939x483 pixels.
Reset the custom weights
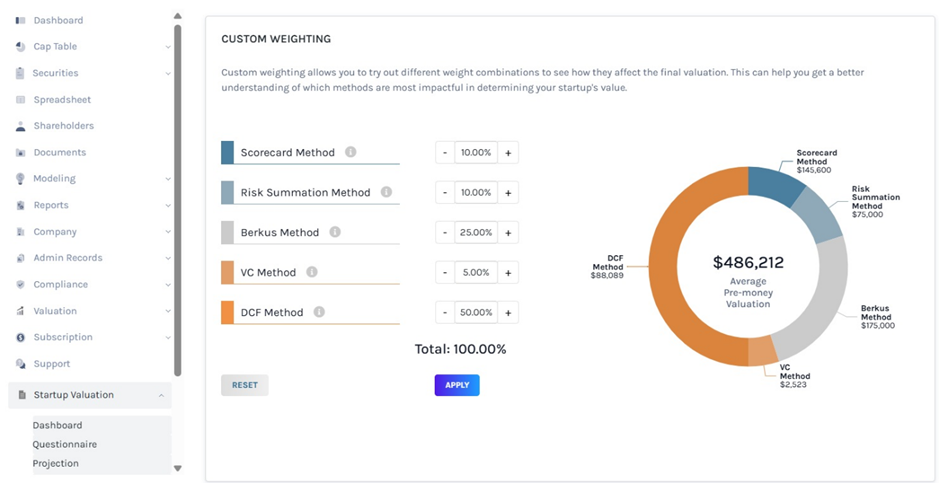click(244, 385)
